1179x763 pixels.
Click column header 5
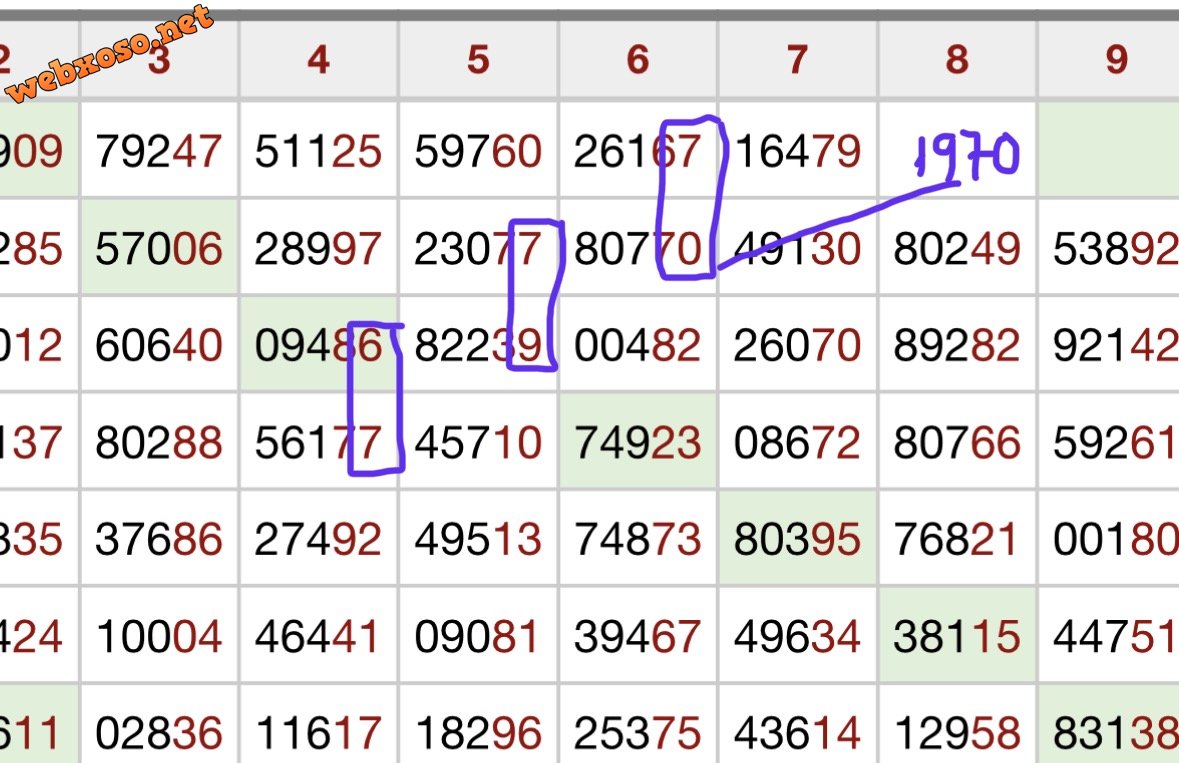click(x=478, y=59)
